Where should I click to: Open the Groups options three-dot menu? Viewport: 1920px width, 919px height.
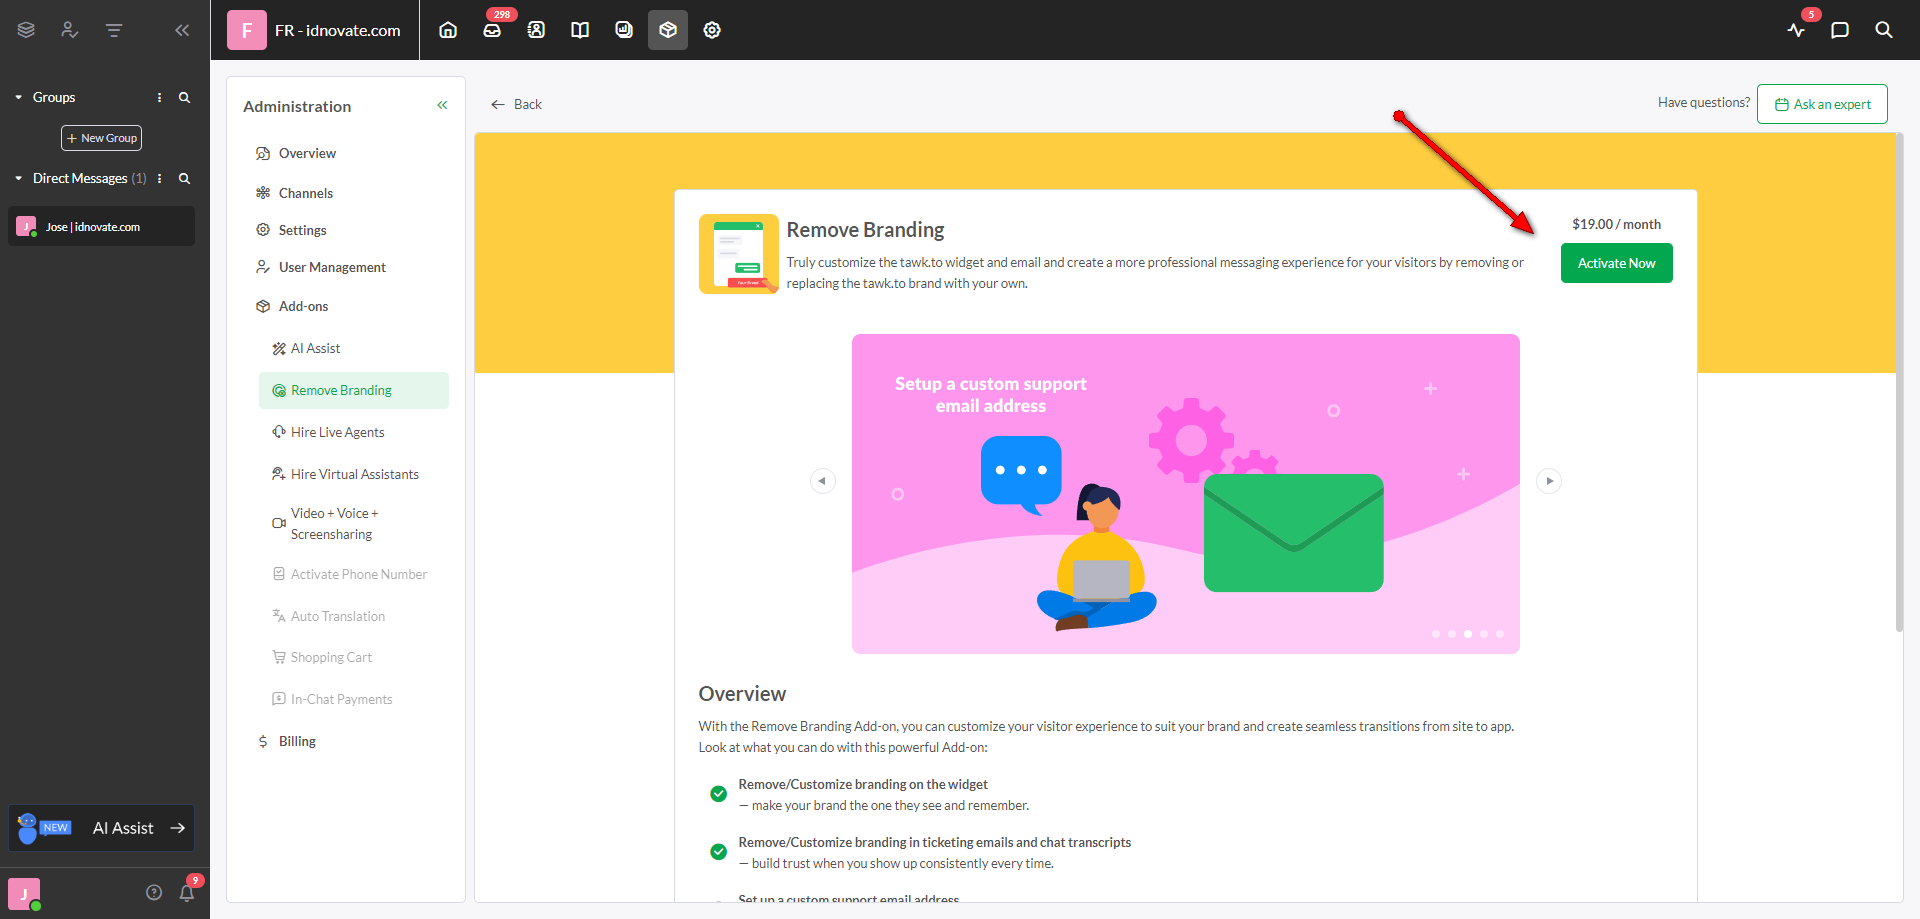[160, 98]
